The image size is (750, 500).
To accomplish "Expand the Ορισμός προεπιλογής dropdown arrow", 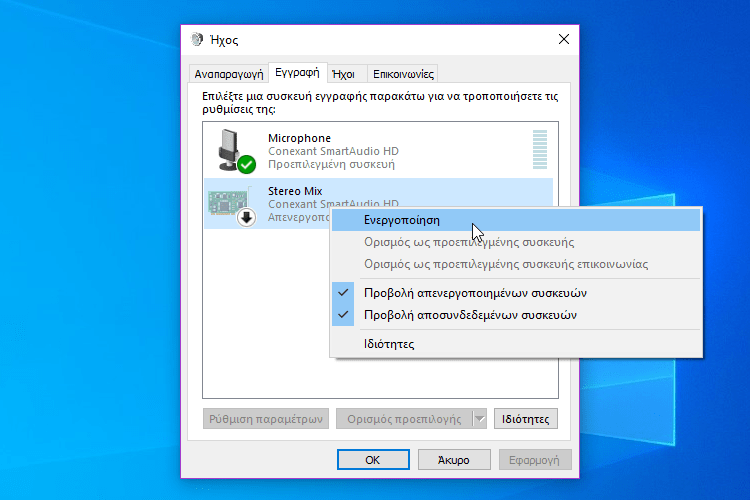I will click(480, 419).
